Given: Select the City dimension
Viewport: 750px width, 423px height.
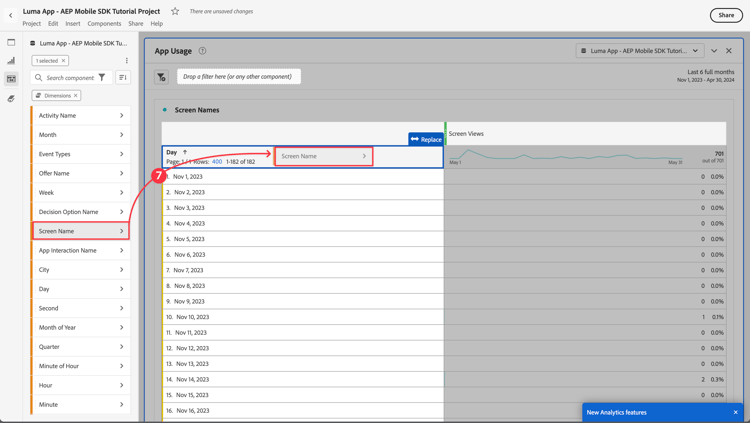Looking at the screenshot, I should coord(80,270).
